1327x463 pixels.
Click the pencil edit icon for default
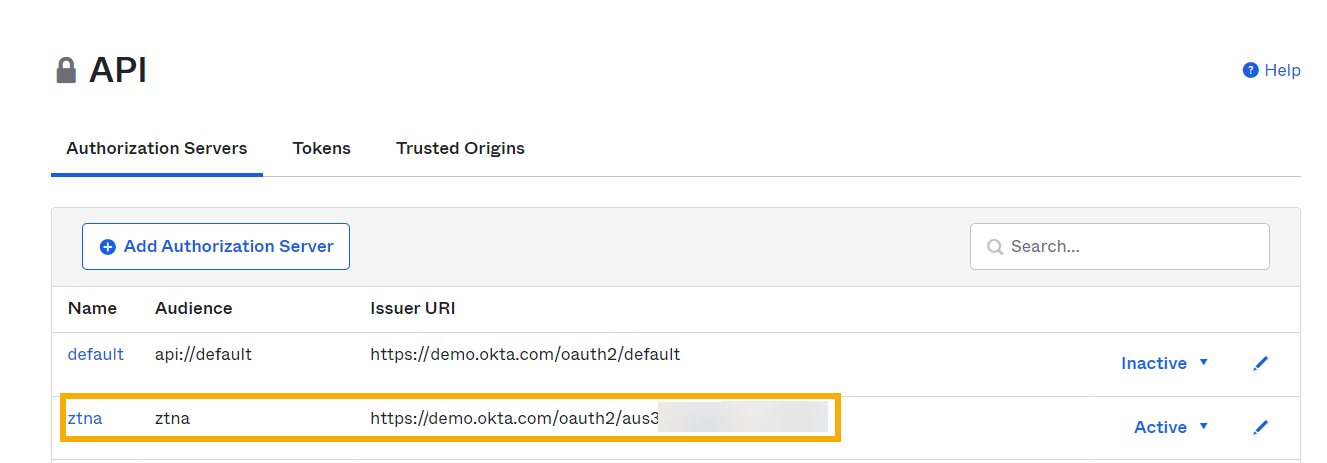click(1260, 363)
